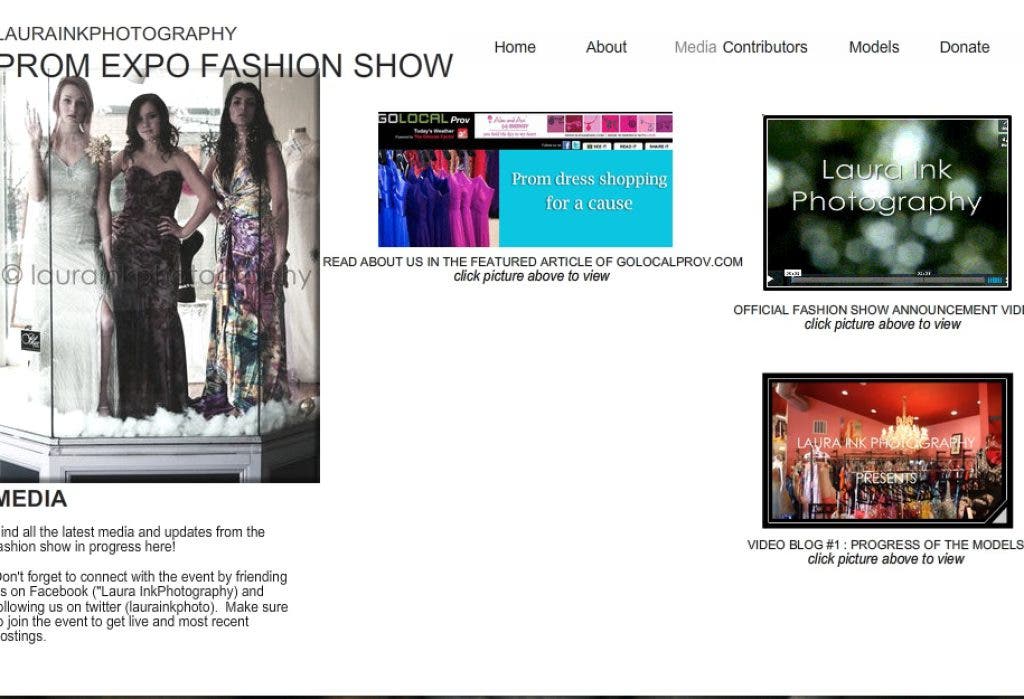Click the Twitter icon in the GoLocal banner
This screenshot has width=1024, height=699.
[576, 145]
